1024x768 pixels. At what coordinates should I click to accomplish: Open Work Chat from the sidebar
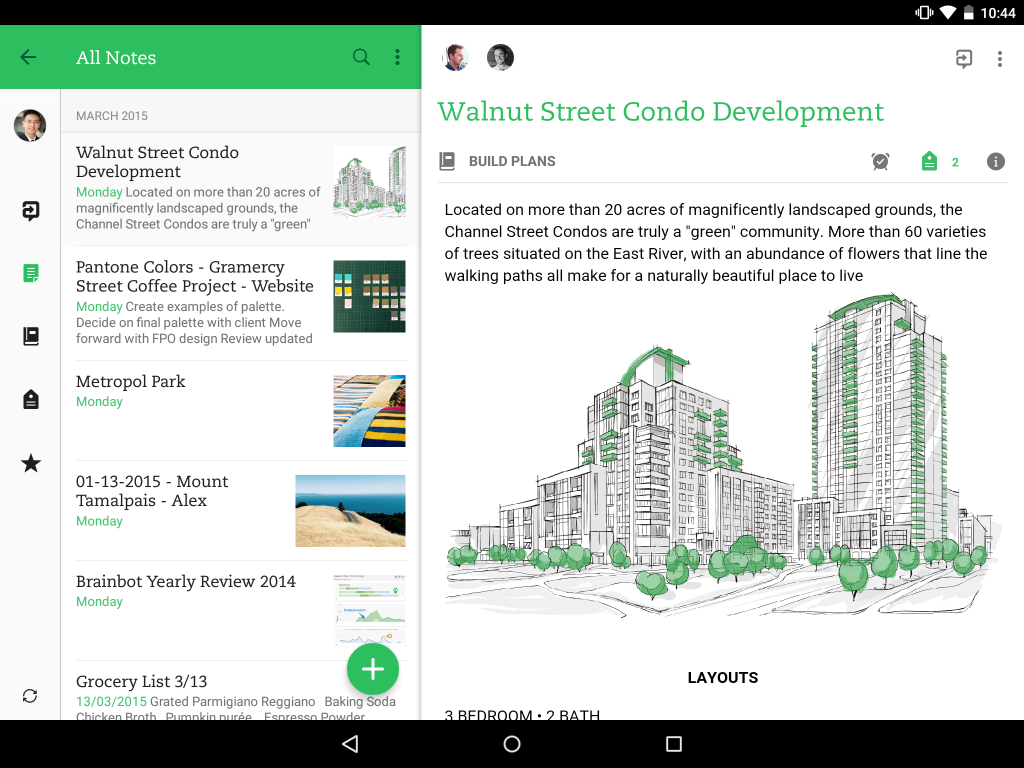31,211
